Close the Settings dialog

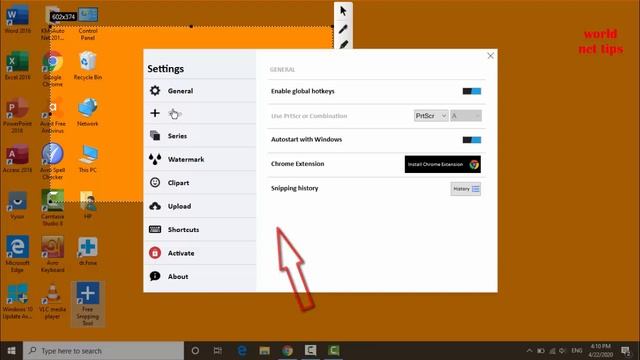pyautogui.click(x=490, y=56)
